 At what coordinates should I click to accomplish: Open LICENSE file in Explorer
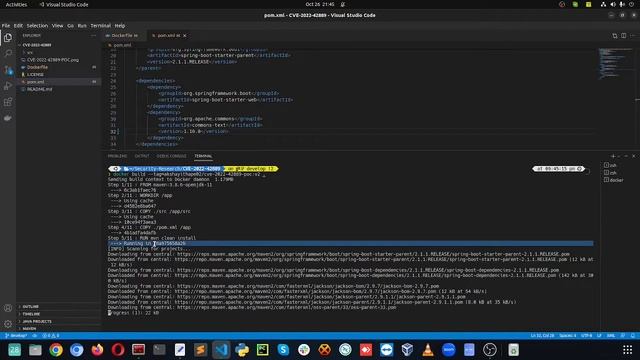(x=58, y=74)
